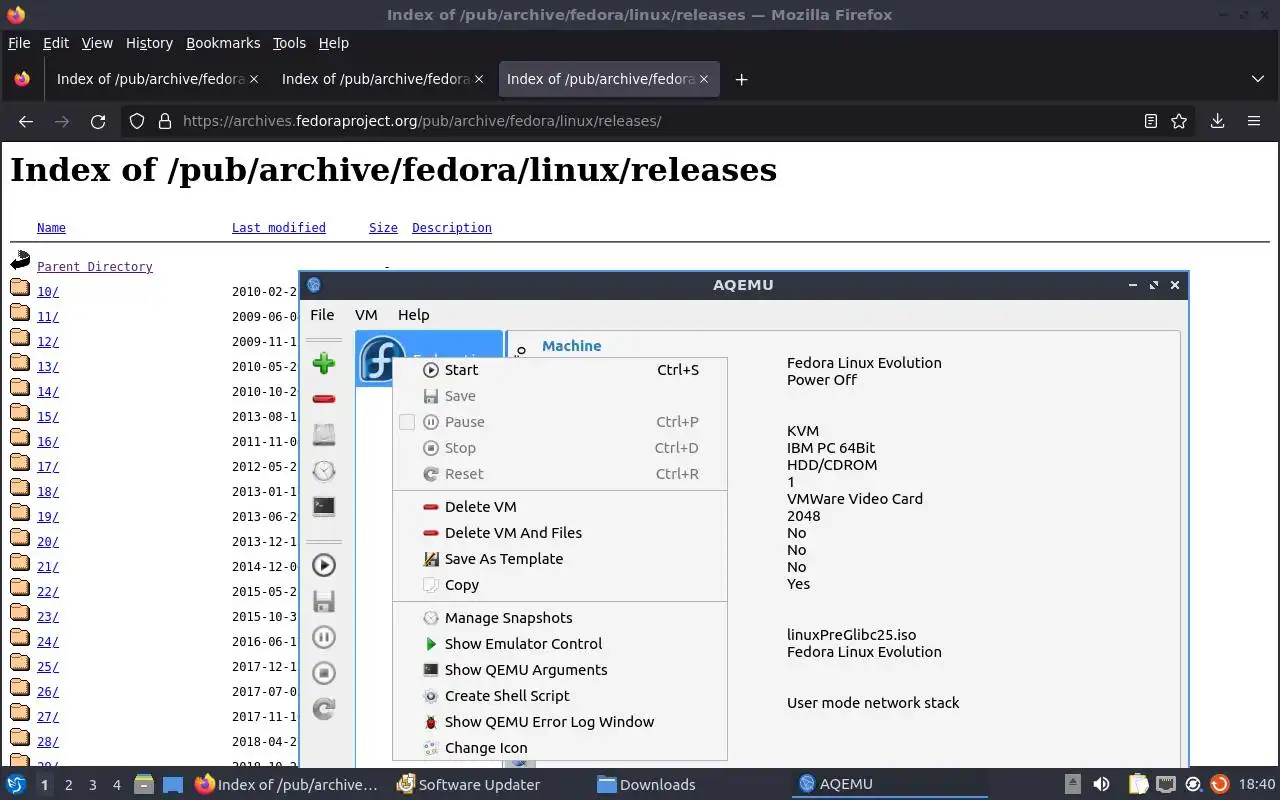1280x800 pixels.
Task: Open the 10/ directory link
Action: (x=48, y=292)
